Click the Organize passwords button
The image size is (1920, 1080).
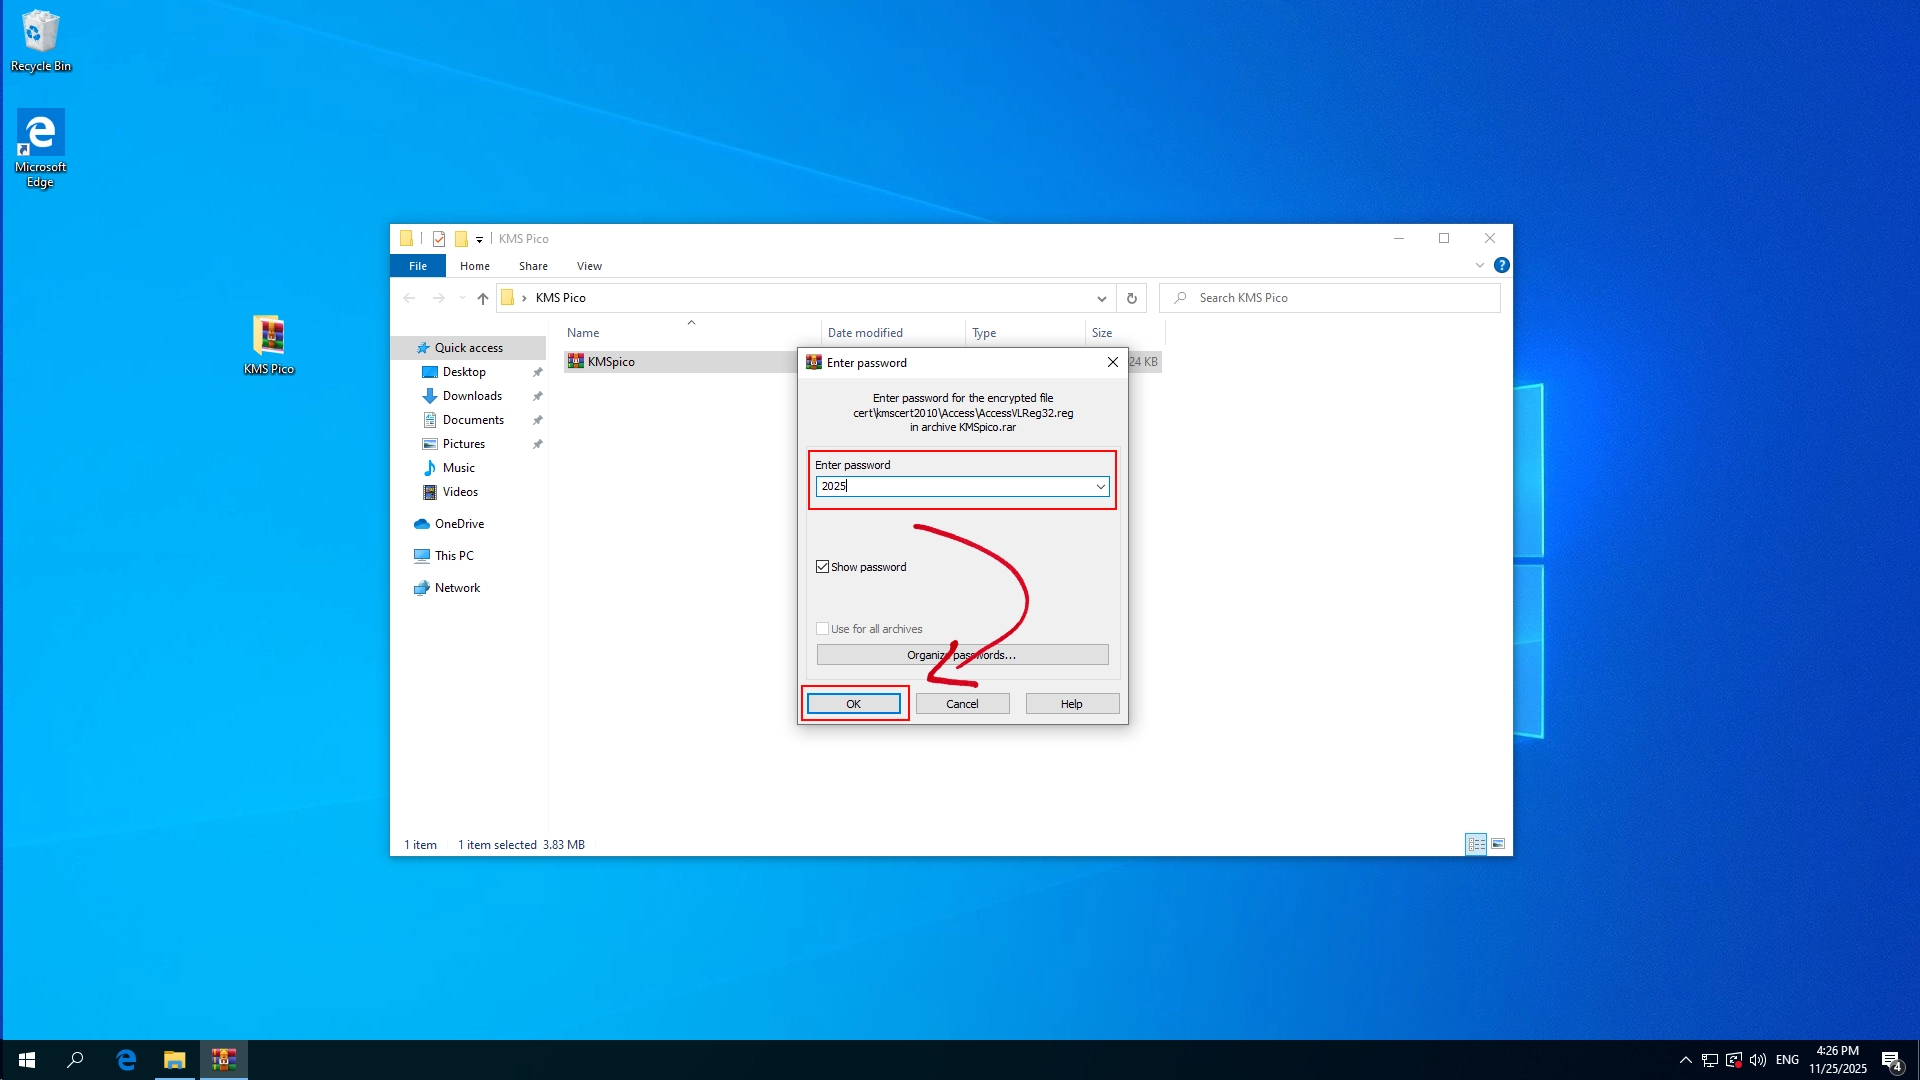(x=961, y=655)
